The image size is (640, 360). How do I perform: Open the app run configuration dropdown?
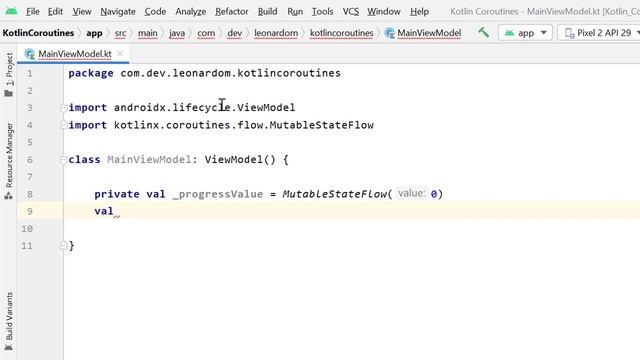click(525, 33)
